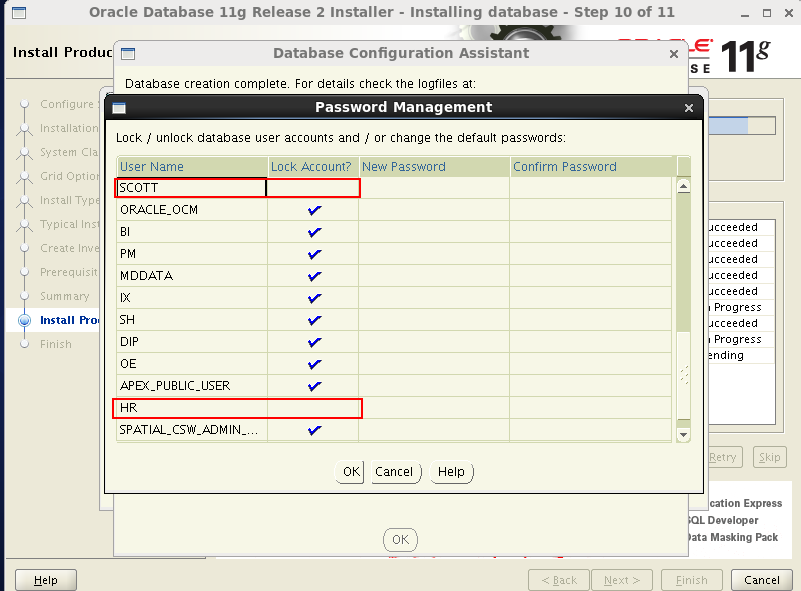Click the User Name column header
Screen dimensions: 801x591
pyautogui.click(x=192, y=167)
